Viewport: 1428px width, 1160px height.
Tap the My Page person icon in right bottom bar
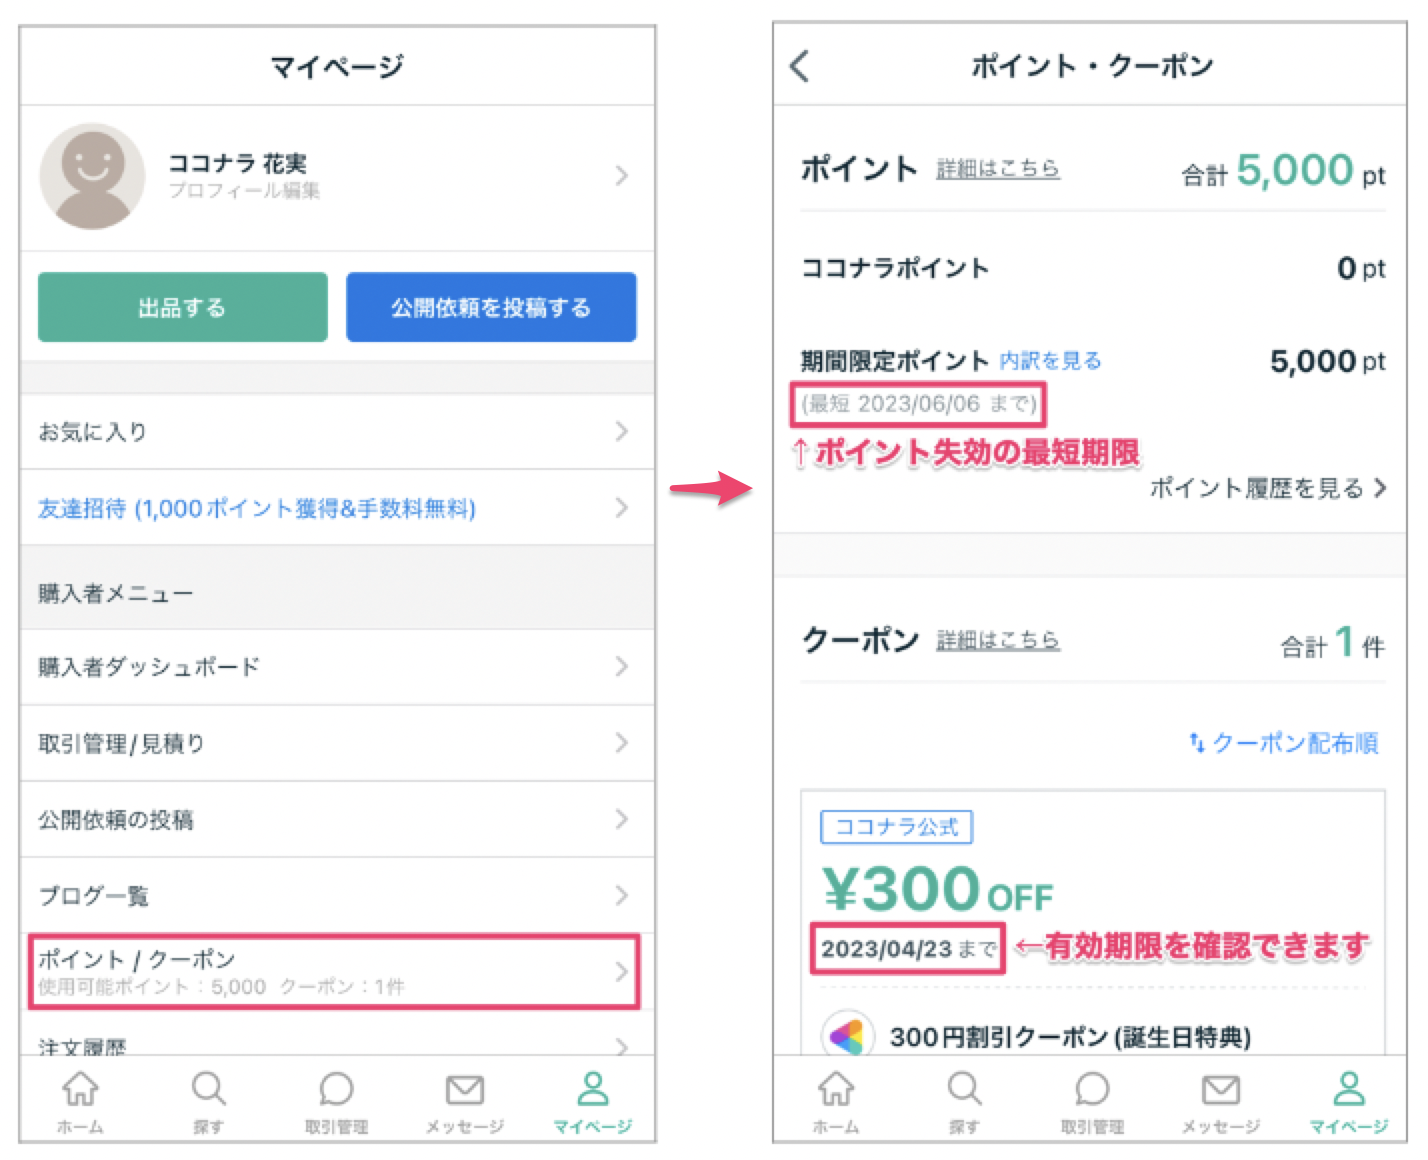[1349, 1090]
